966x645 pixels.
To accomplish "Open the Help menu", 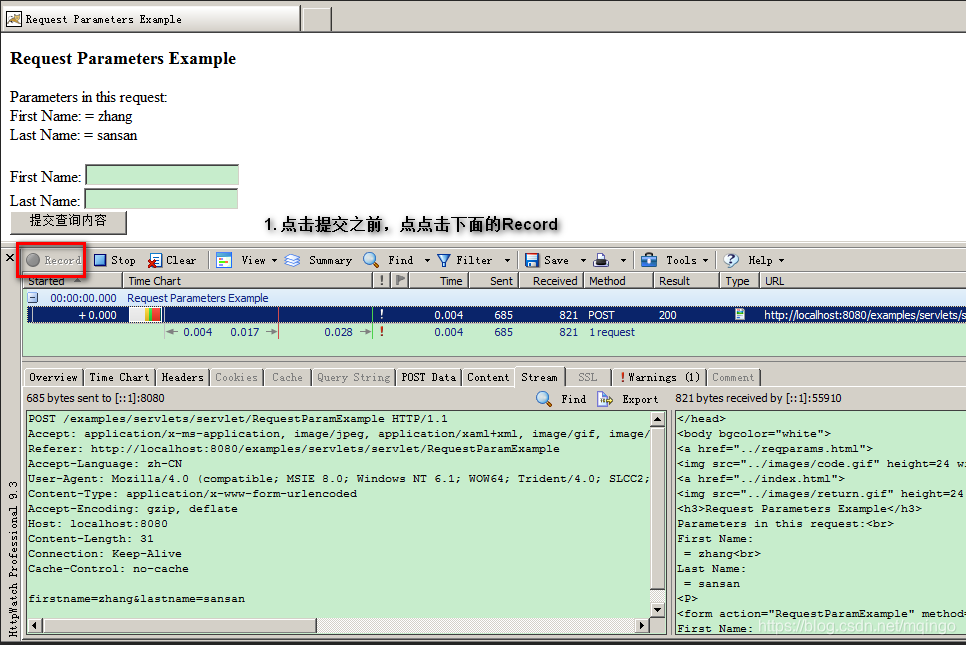I will pyautogui.click(x=748, y=260).
